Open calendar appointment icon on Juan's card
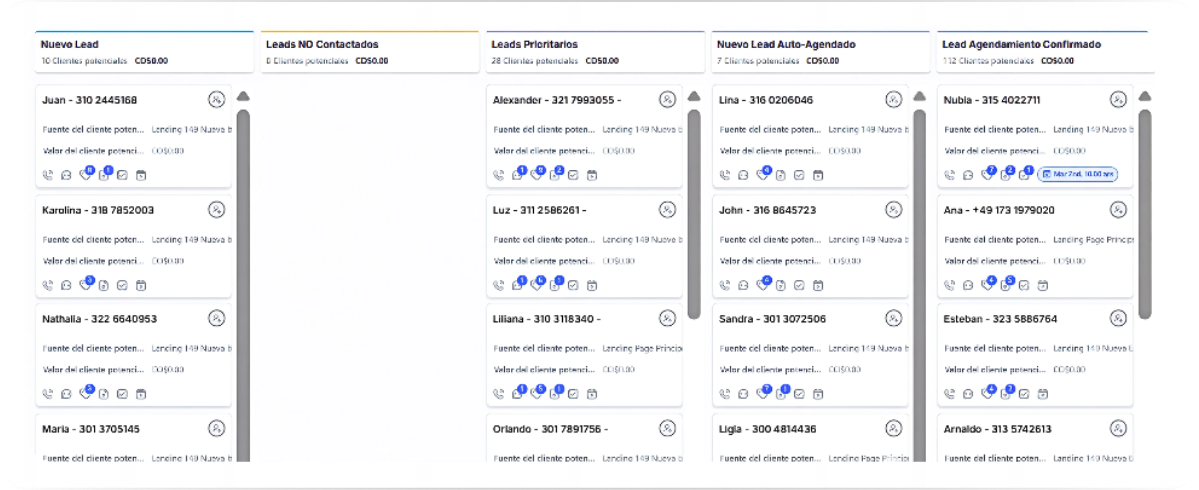 click(141, 175)
